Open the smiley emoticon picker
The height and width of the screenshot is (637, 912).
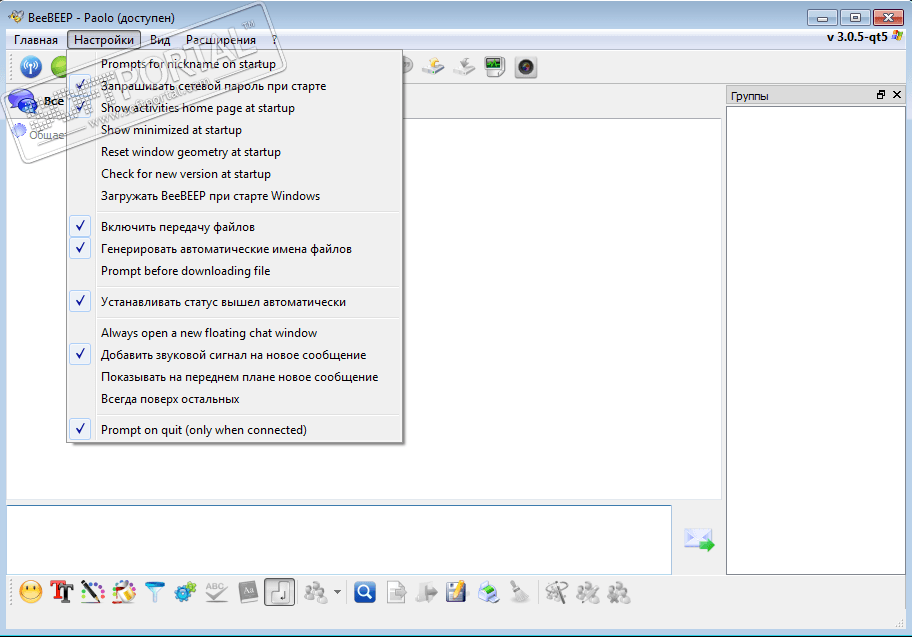31,592
